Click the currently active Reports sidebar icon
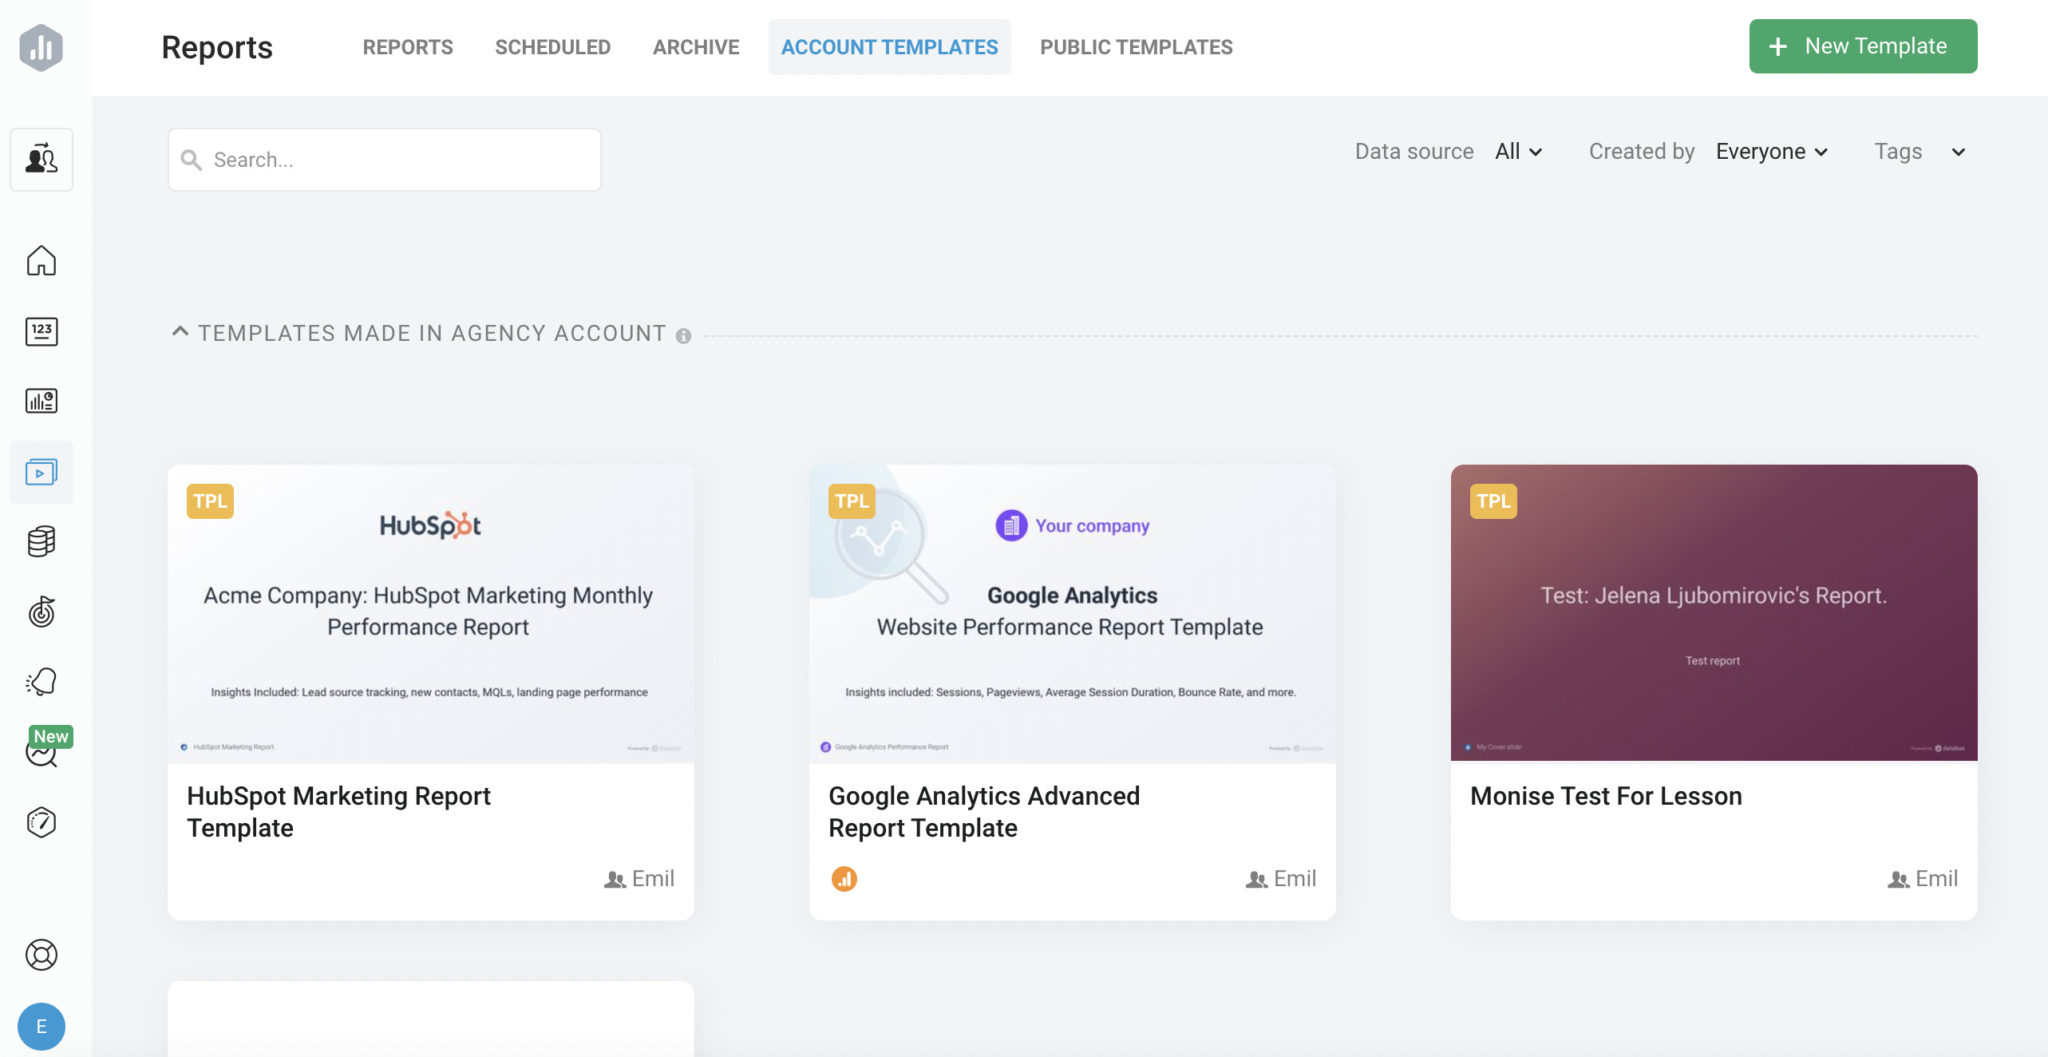Screen dimensions: 2048x1057 pos(42,472)
